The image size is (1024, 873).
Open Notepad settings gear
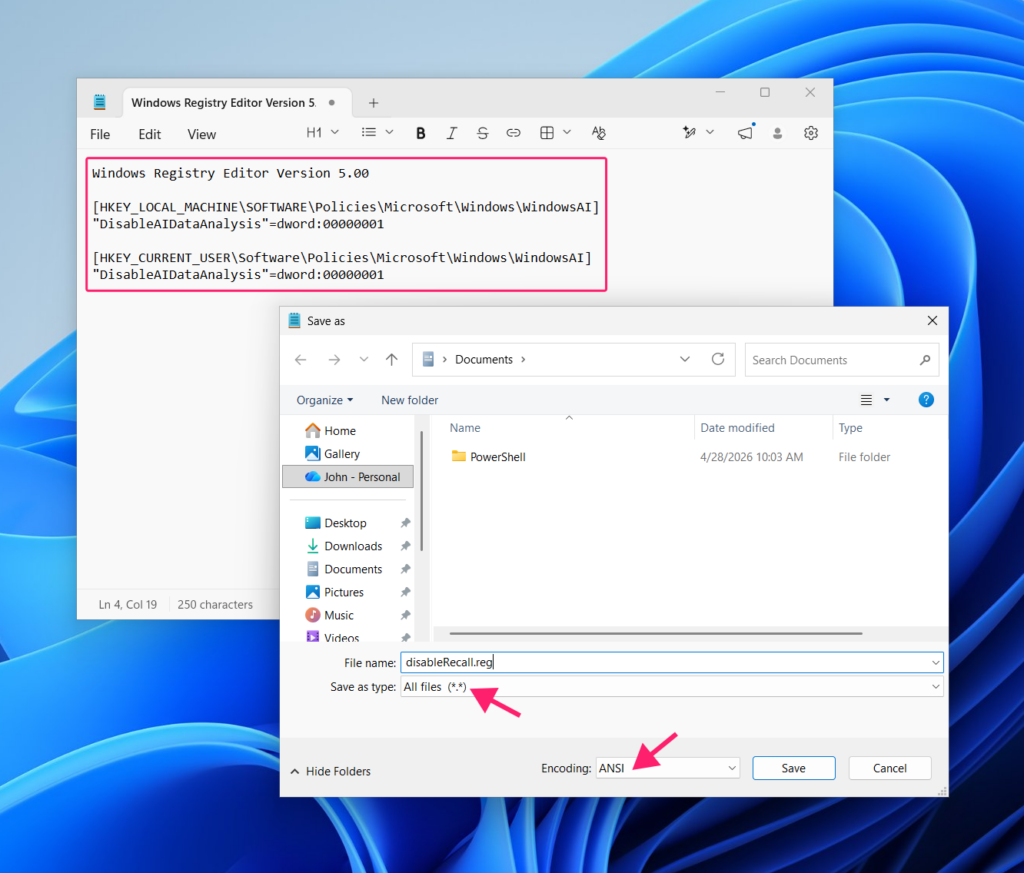(x=811, y=133)
